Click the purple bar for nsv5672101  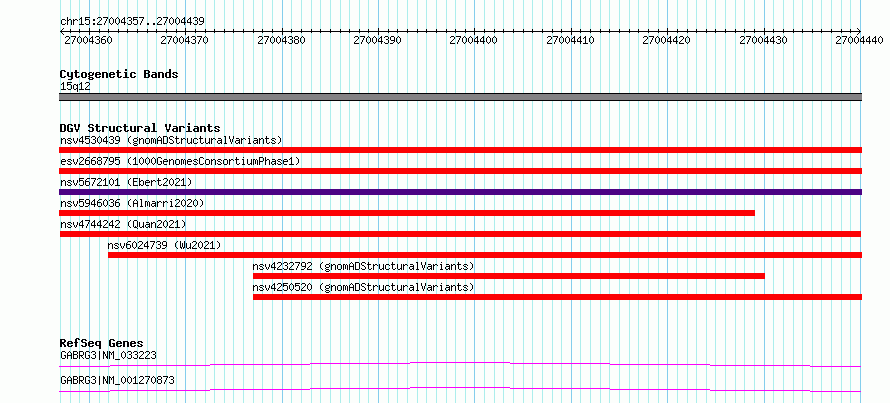click(x=460, y=192)
